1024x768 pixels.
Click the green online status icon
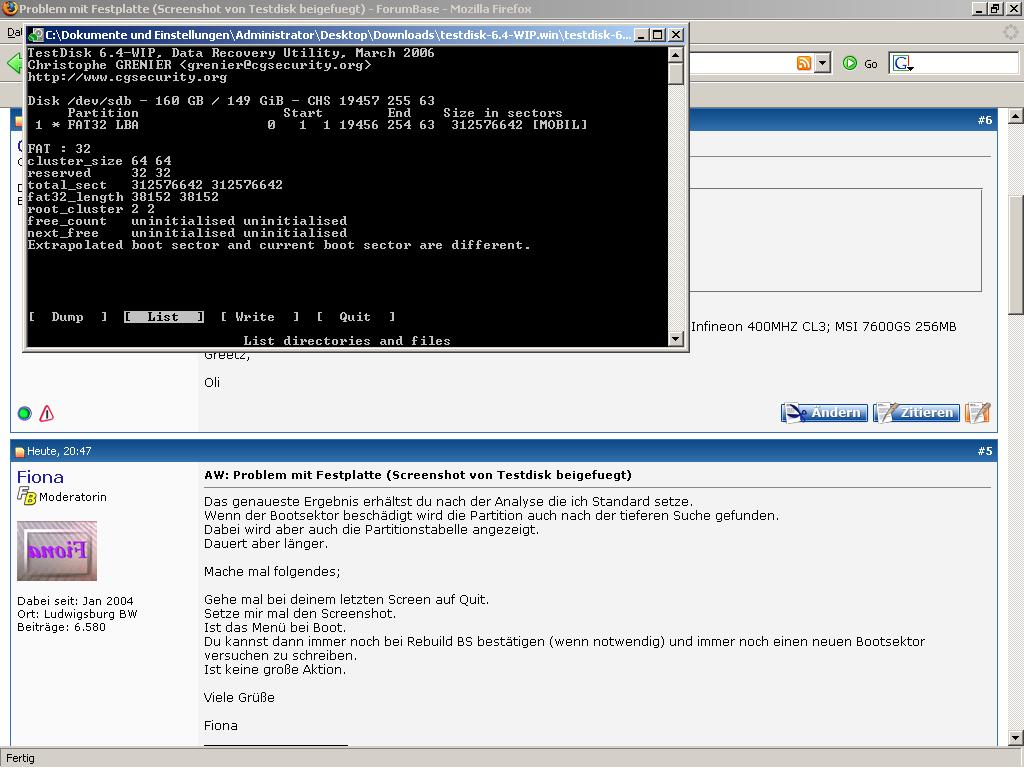[x=25, y=413]
